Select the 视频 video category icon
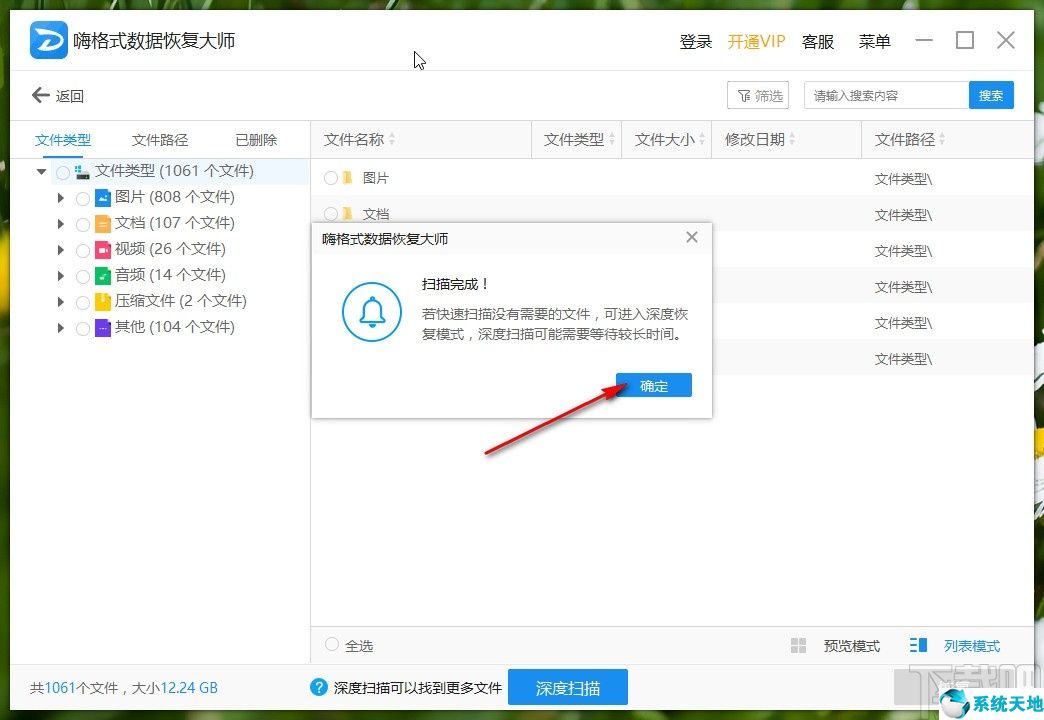1044x720 pixels. point(103,249)
